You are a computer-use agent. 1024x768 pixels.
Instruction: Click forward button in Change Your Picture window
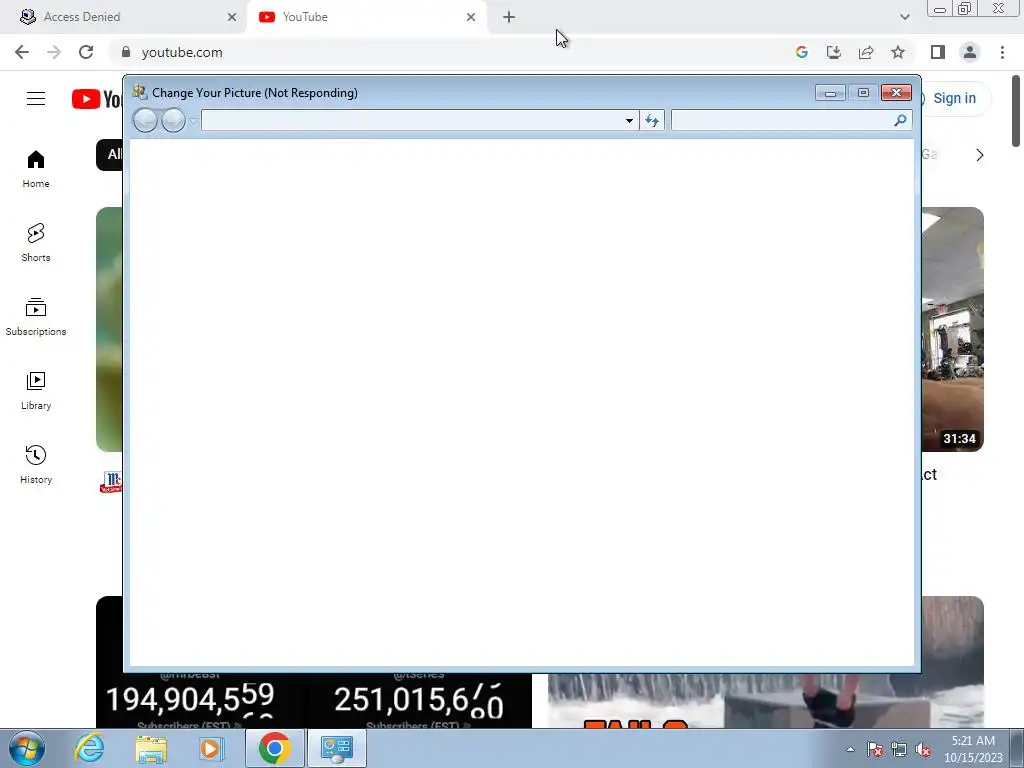tap(173, 120)
